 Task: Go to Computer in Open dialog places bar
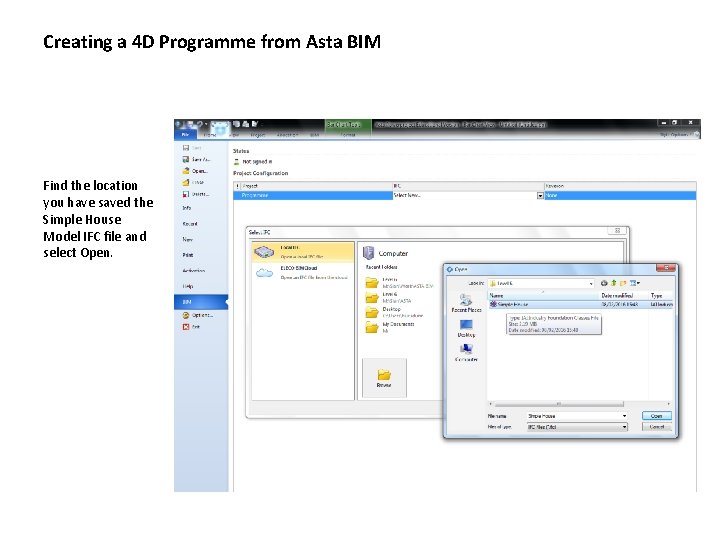466,353
